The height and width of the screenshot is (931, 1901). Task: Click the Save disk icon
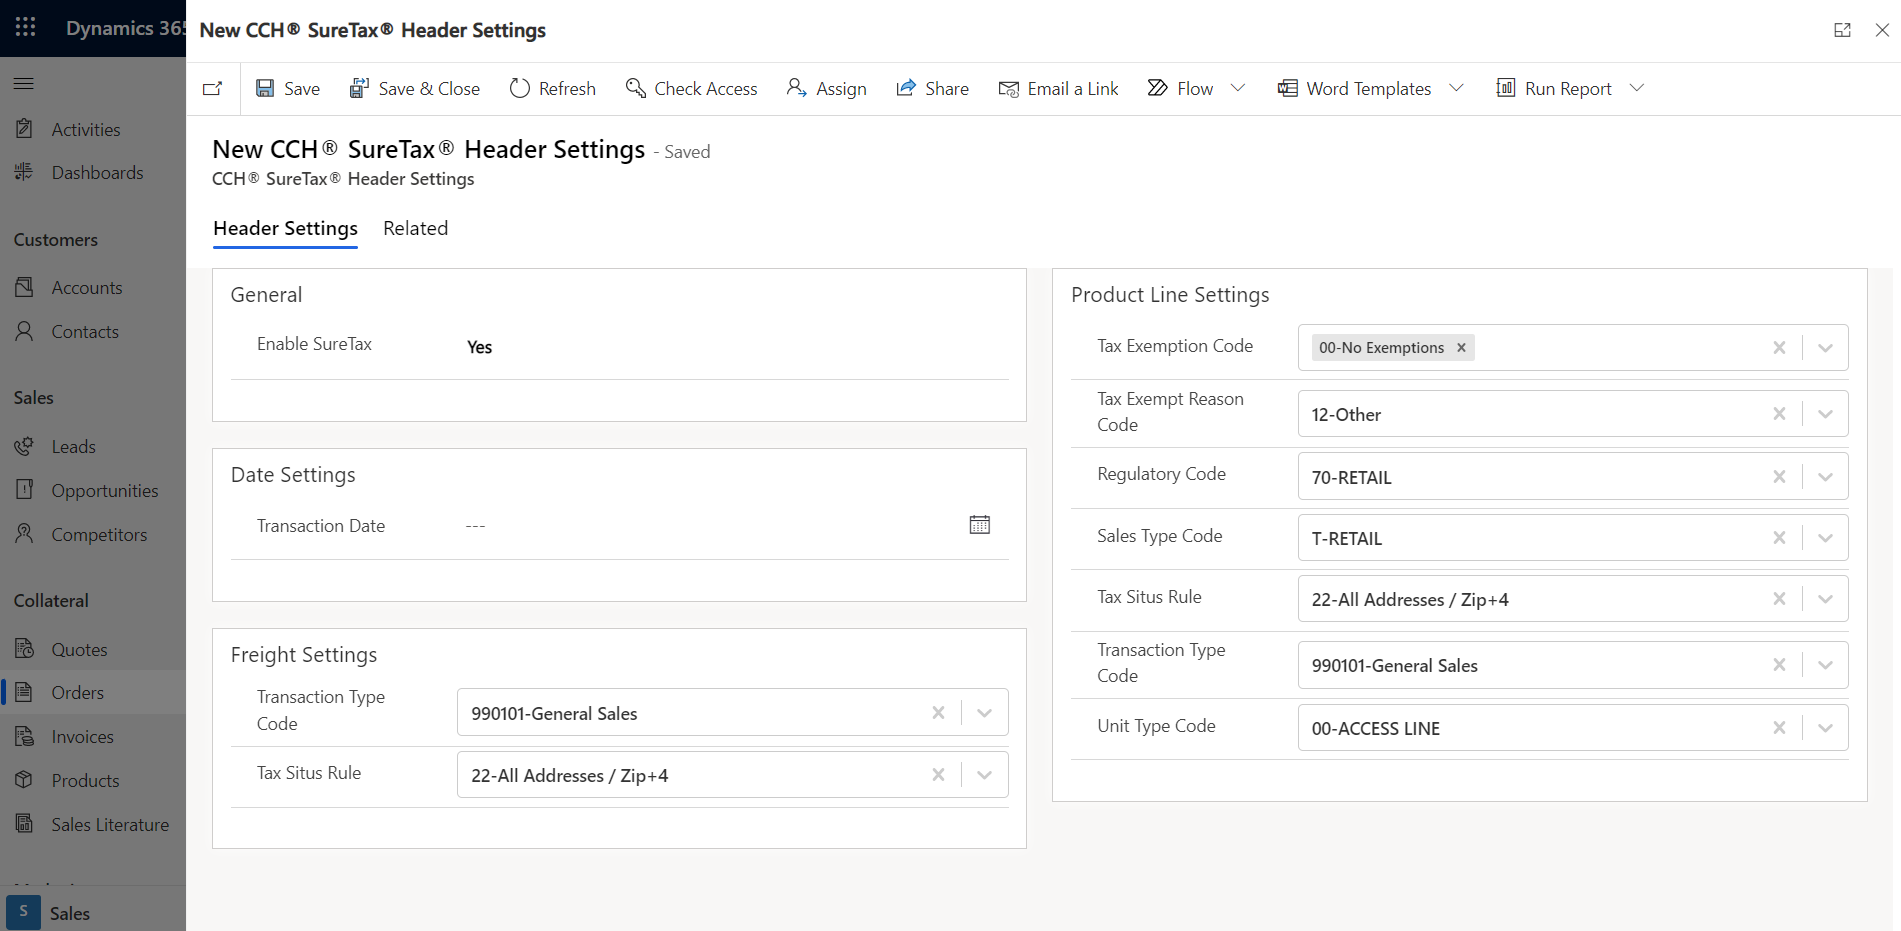[265, 88]
